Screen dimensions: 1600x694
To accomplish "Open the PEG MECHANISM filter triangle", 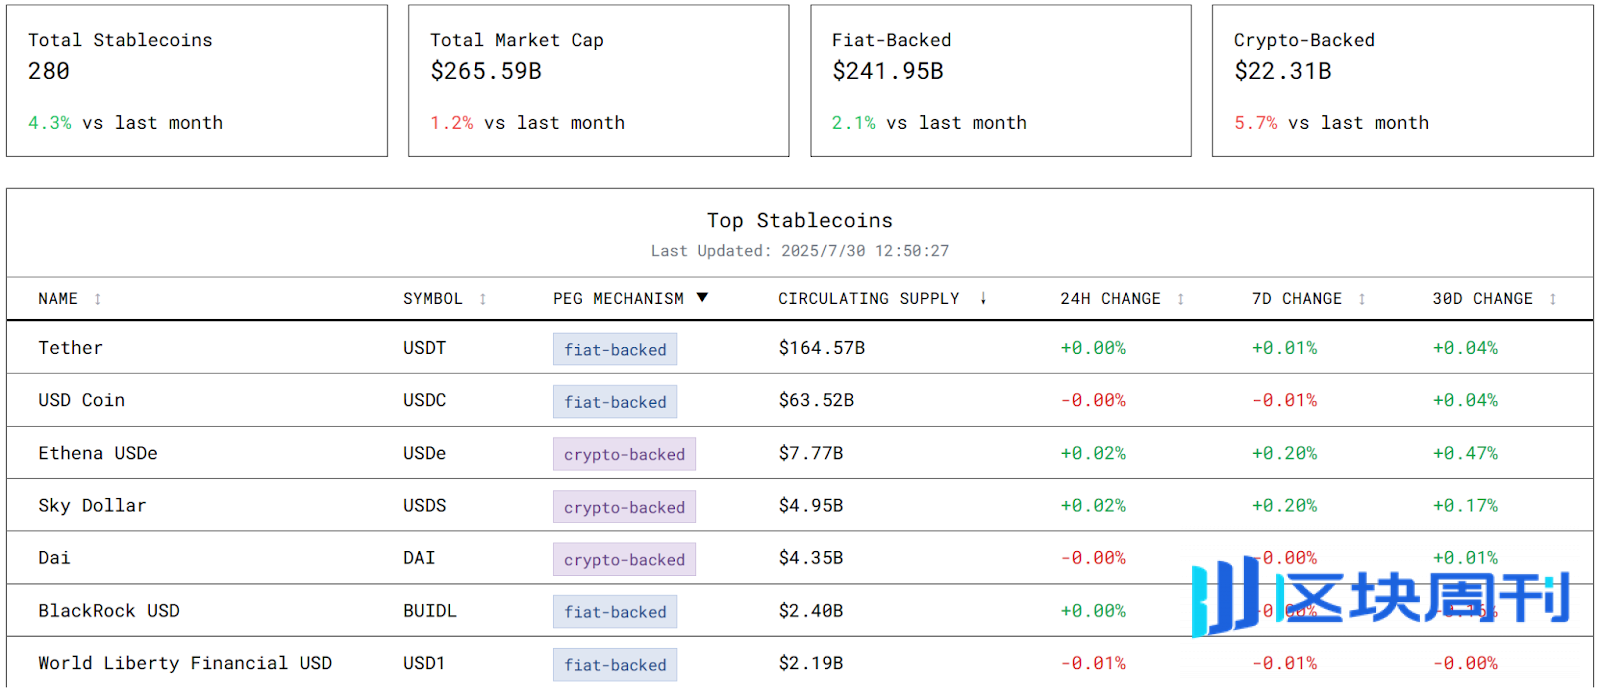I will tap(702, 298).
